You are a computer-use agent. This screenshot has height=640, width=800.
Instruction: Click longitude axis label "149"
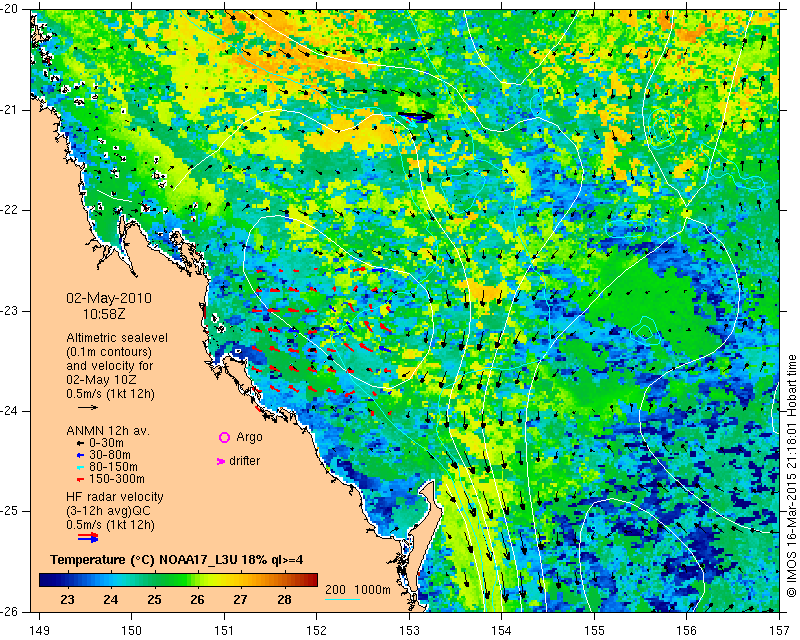tap(39, 631)
